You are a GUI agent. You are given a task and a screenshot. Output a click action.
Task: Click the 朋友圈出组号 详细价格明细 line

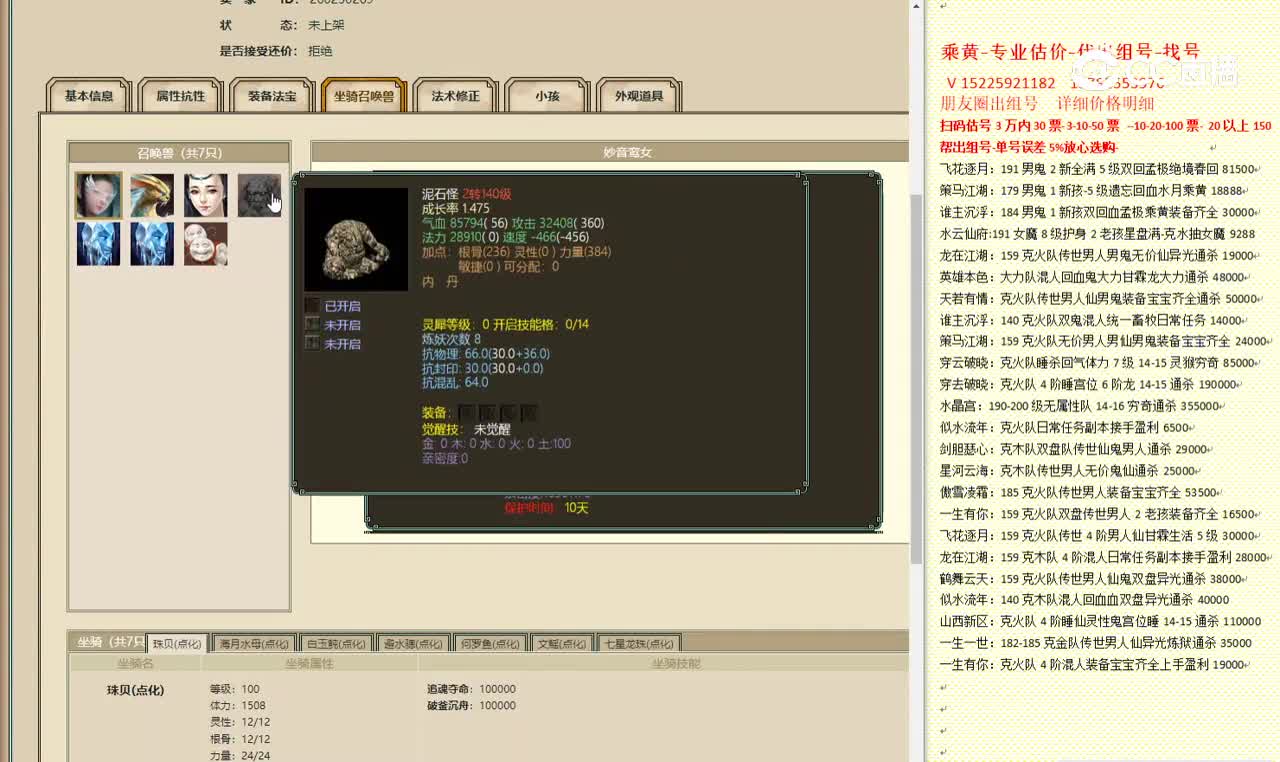coord(1047,103)
